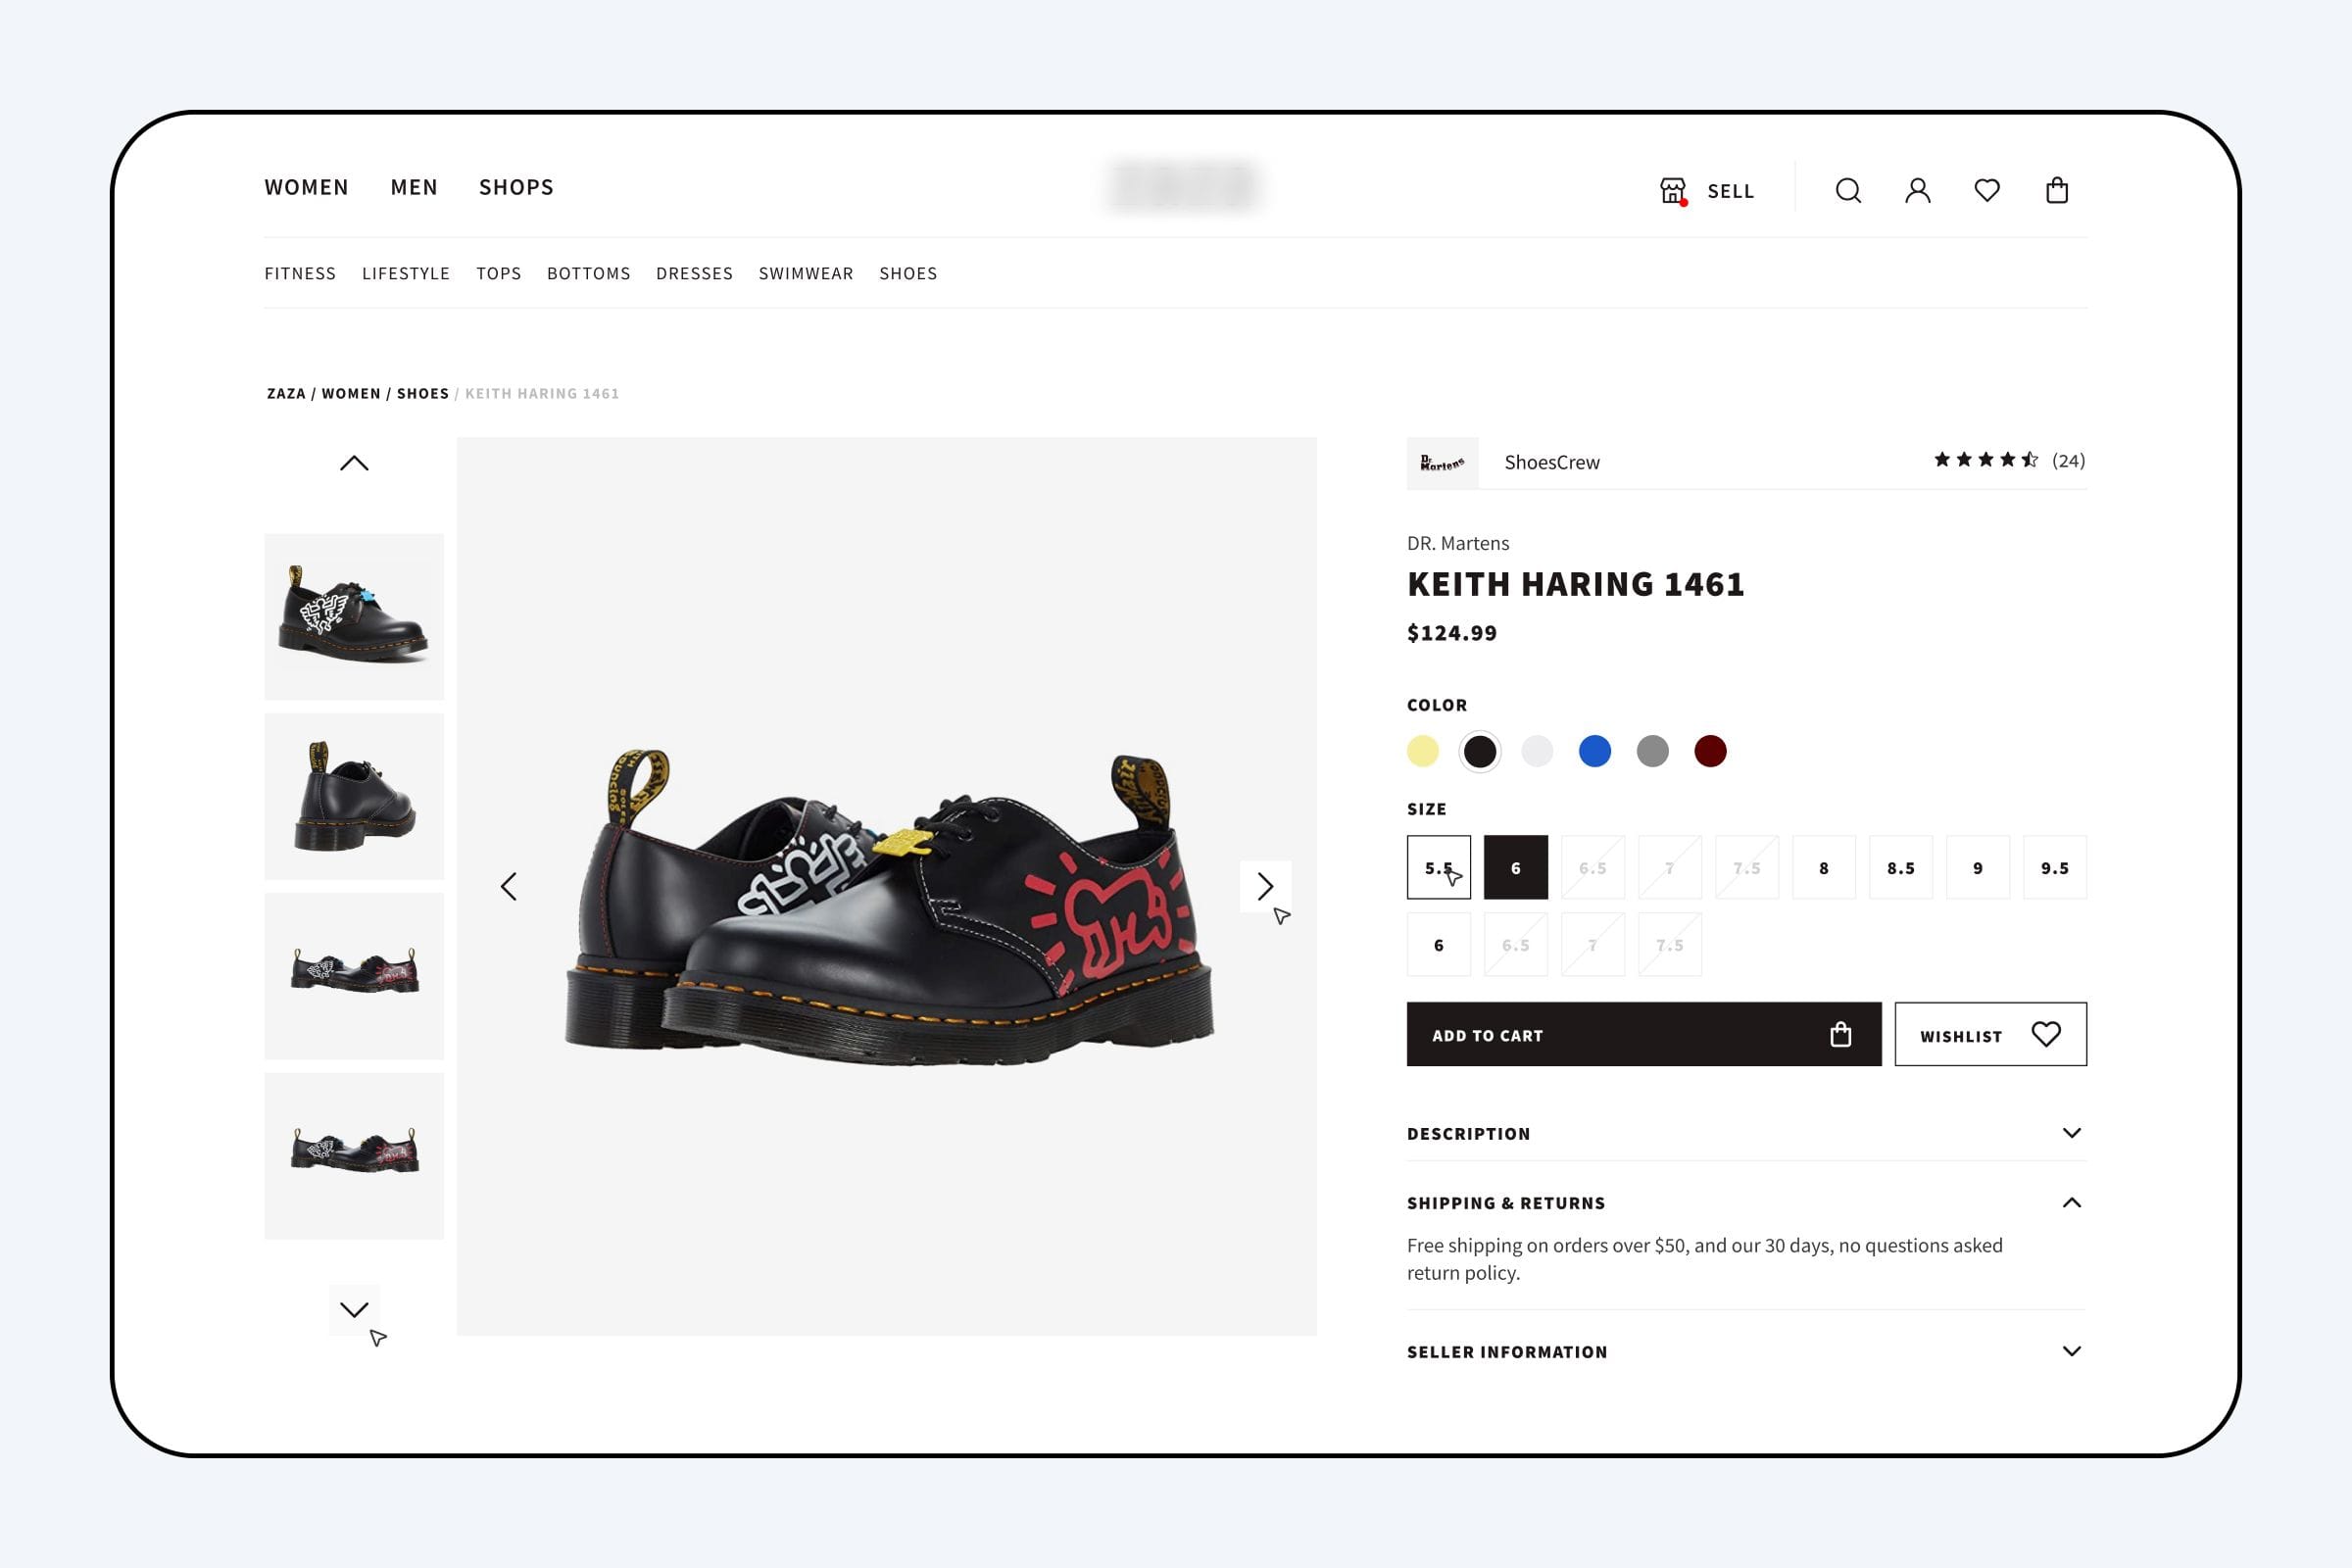2352x1568 pixels.
Task: Expand the Description section
Action: point(1746,1133)
